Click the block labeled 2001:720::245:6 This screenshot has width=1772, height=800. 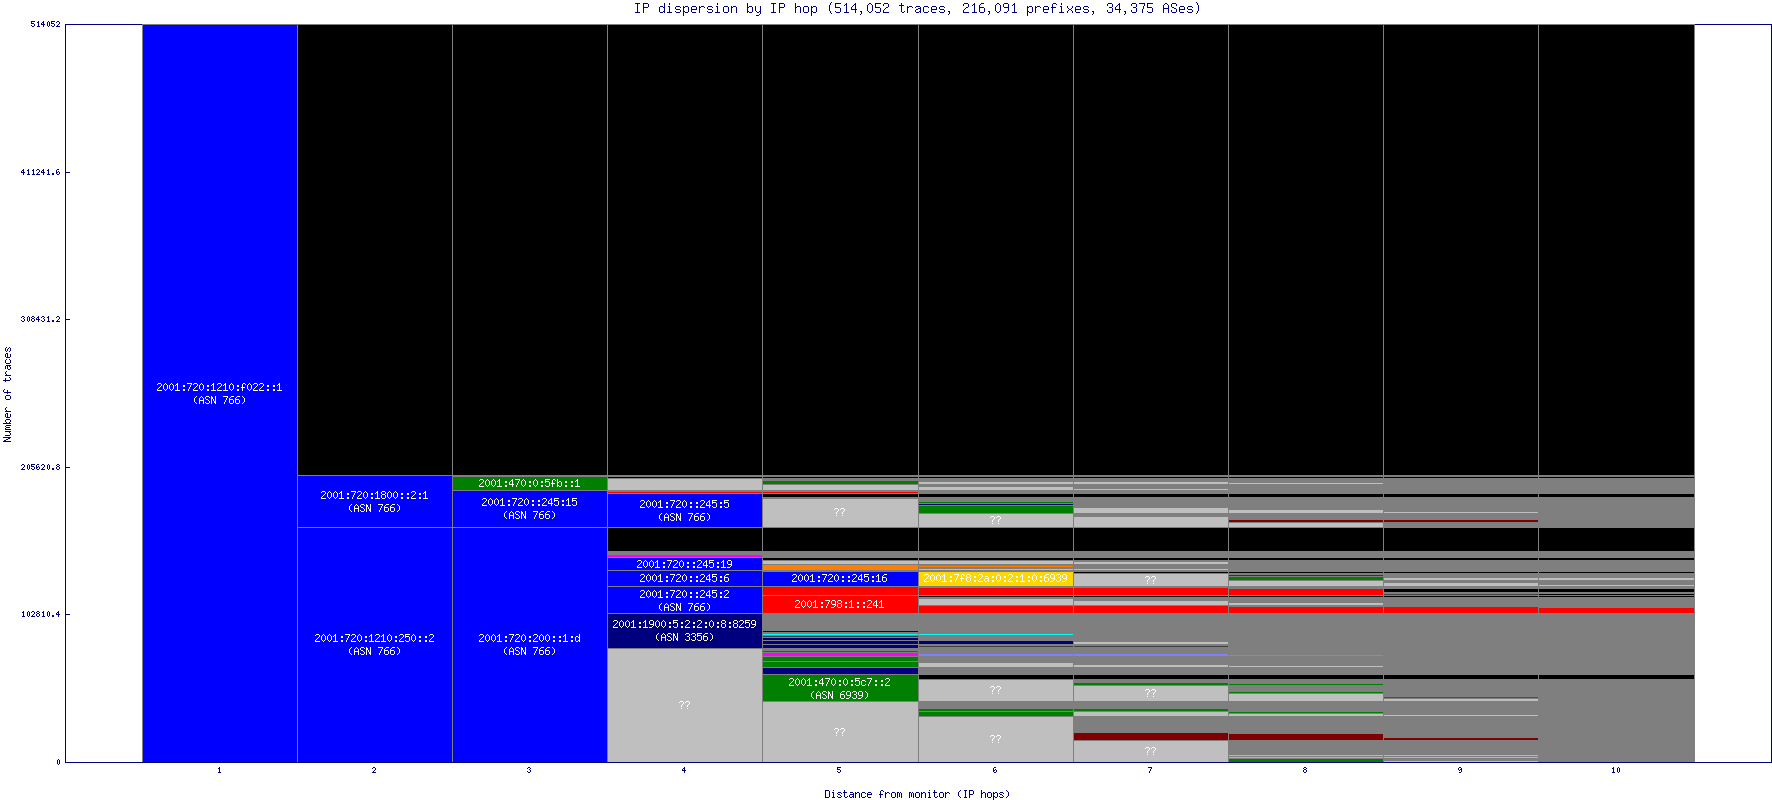685,578
